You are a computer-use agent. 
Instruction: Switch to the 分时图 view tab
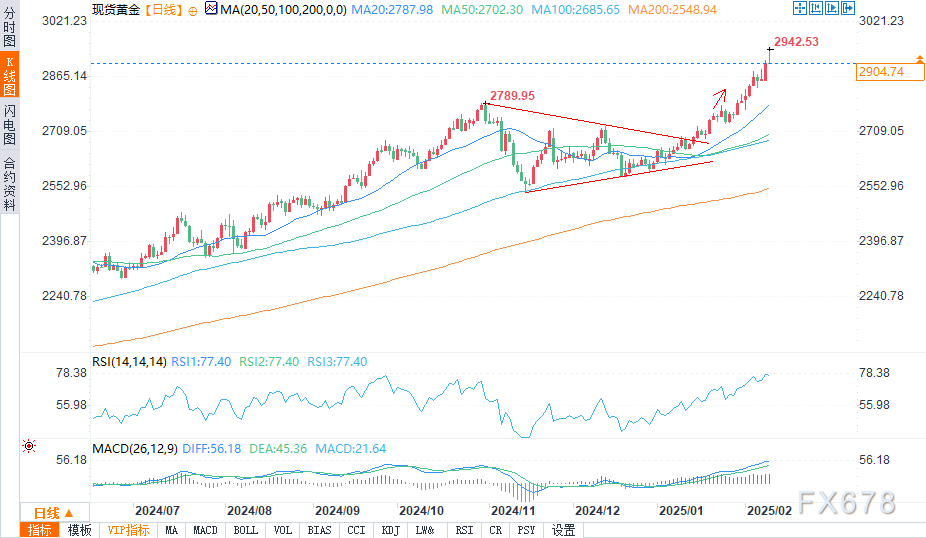tap(9, 30)
